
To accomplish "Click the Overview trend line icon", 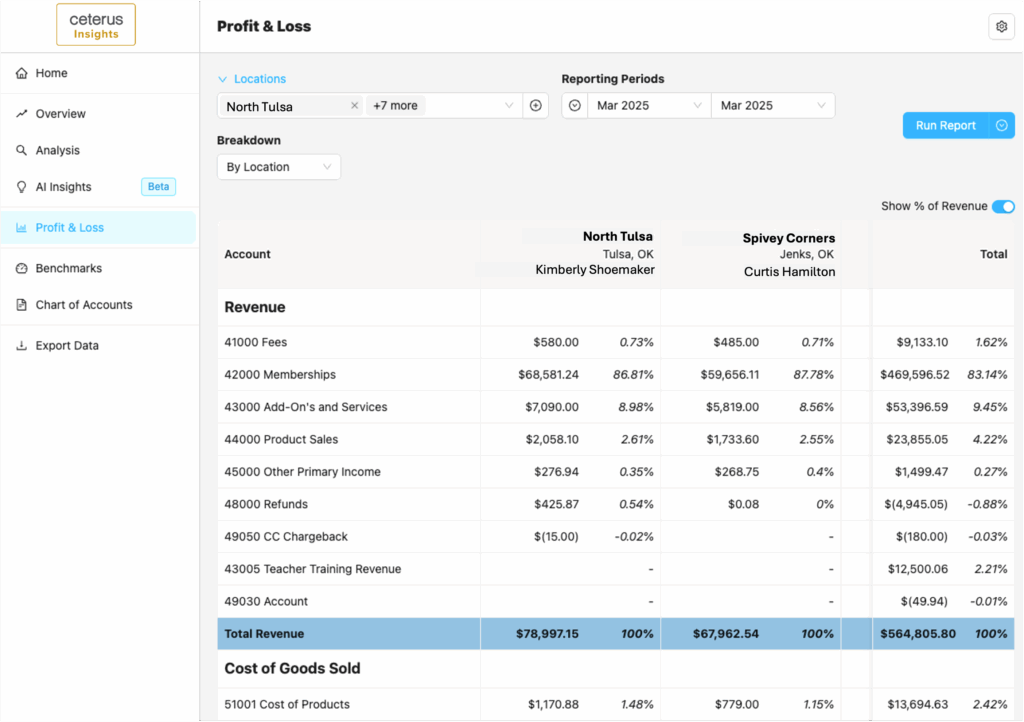I will pos(22,114).
